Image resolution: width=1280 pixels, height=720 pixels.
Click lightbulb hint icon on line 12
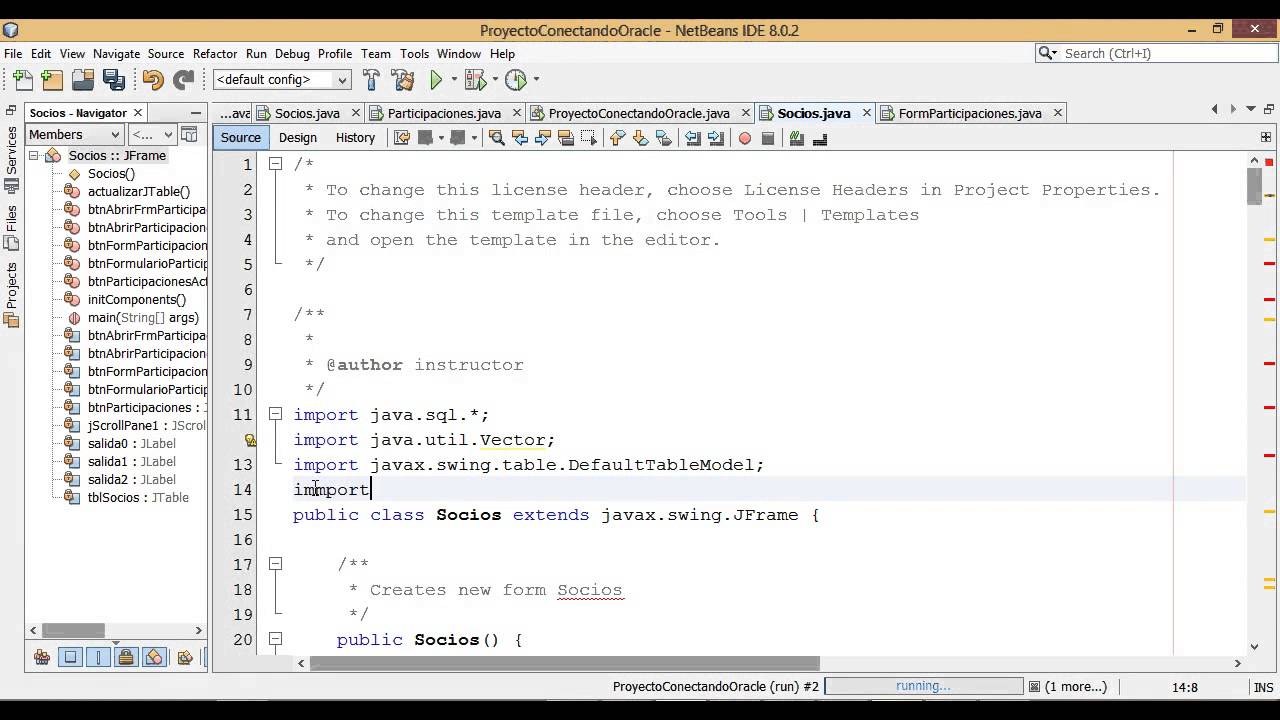click(x=251, y=440)
